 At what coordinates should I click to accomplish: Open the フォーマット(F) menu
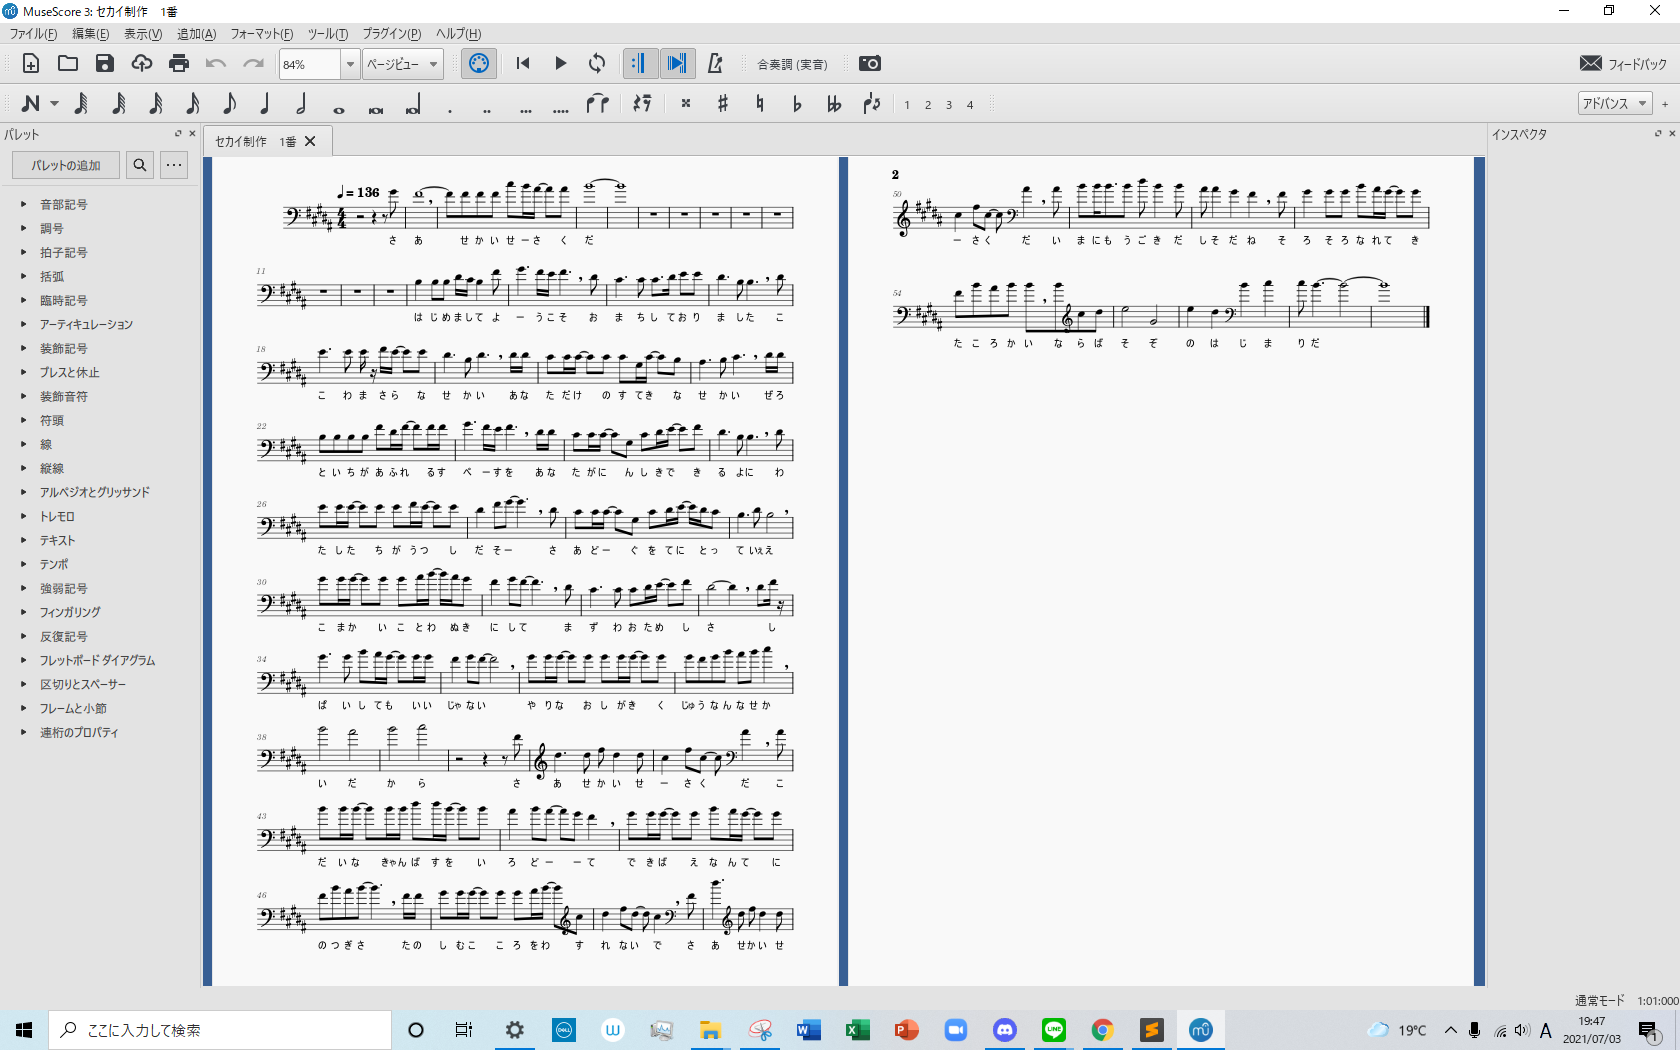click(262, 34)
